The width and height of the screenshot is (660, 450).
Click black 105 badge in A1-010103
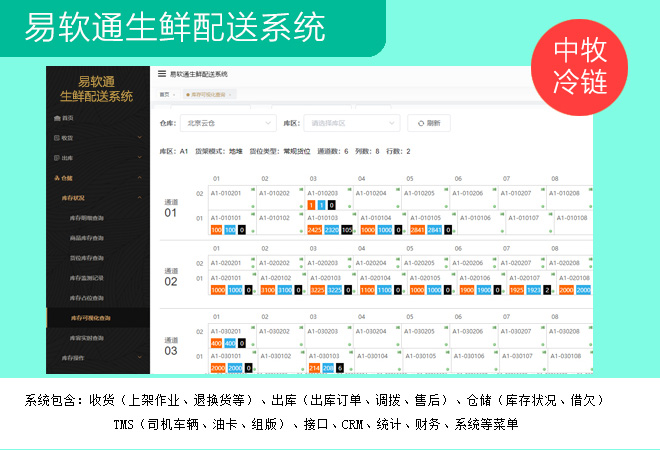click(347, 230)
